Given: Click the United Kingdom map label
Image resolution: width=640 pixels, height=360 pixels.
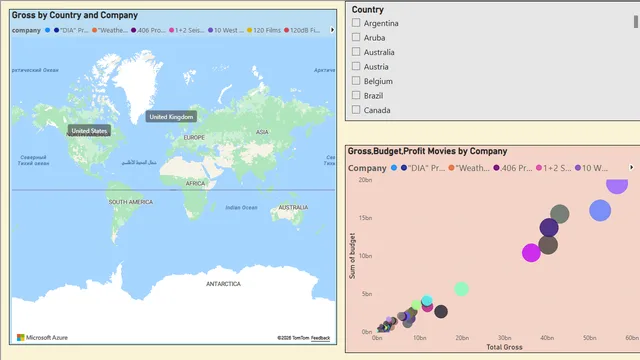Looking at the screenshot, I should click(171, 117).
